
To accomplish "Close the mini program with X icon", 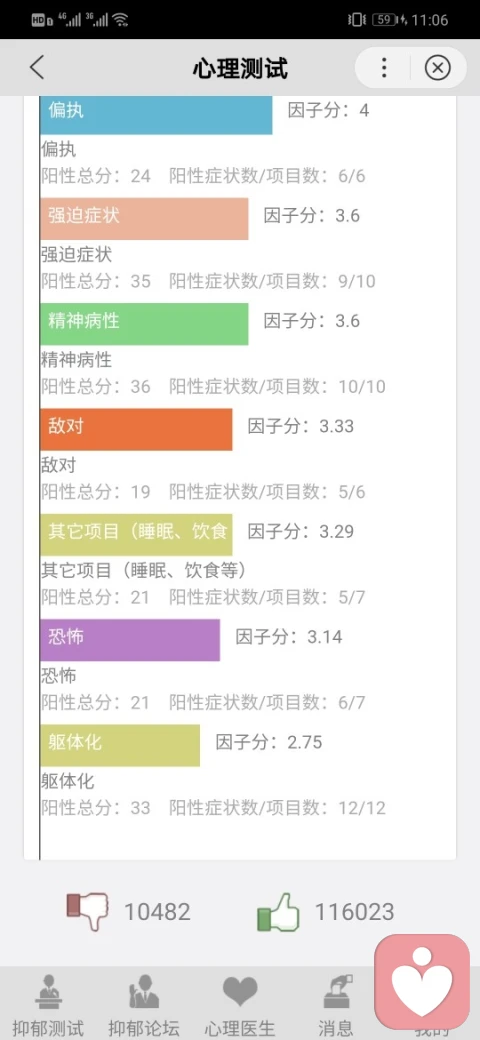I will click(x=437, y=68).
